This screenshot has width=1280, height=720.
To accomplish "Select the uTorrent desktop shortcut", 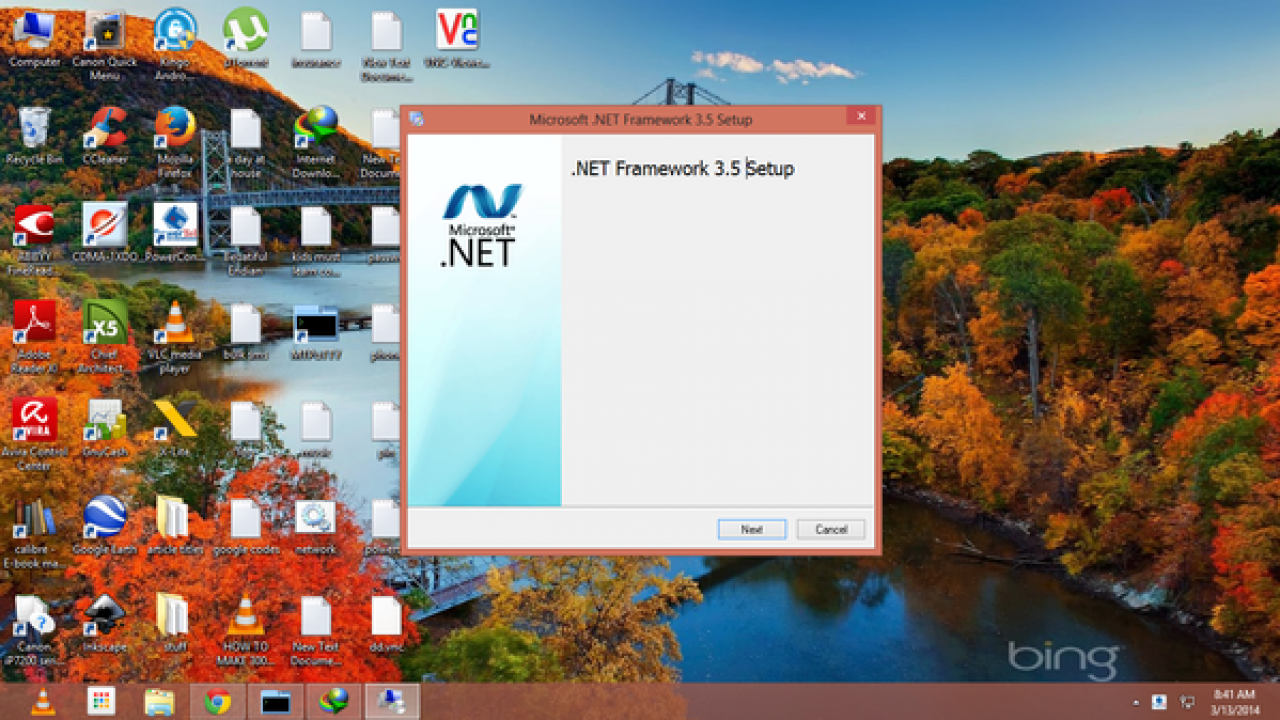I will pyautogui.click(x=246, y=39).
